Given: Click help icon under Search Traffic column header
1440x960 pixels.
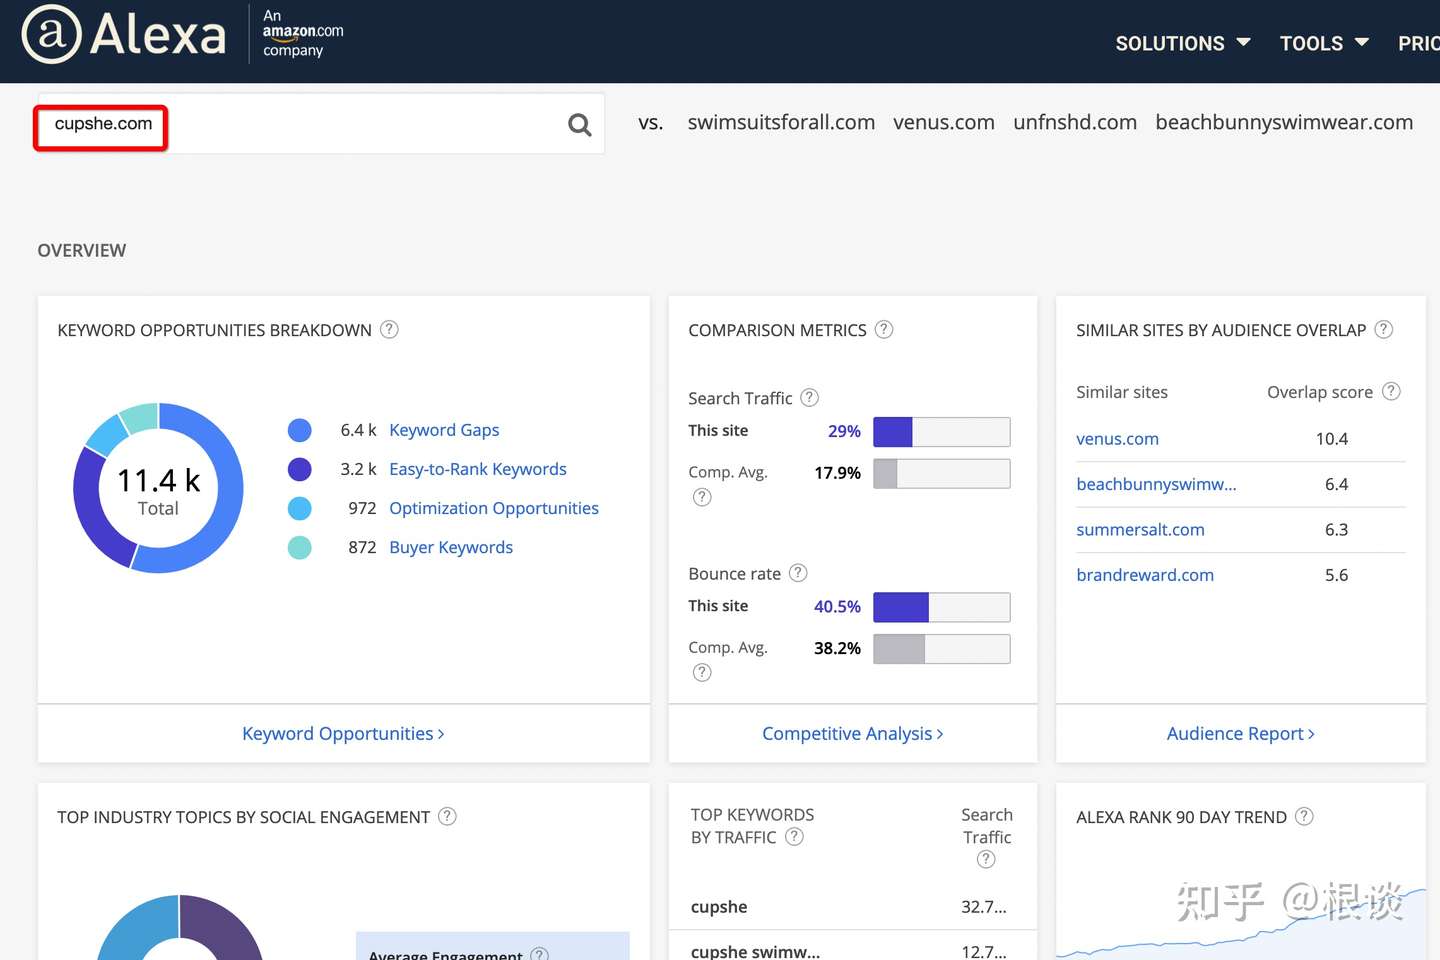Looking at the screenshot, I should (x=986, y=859).
